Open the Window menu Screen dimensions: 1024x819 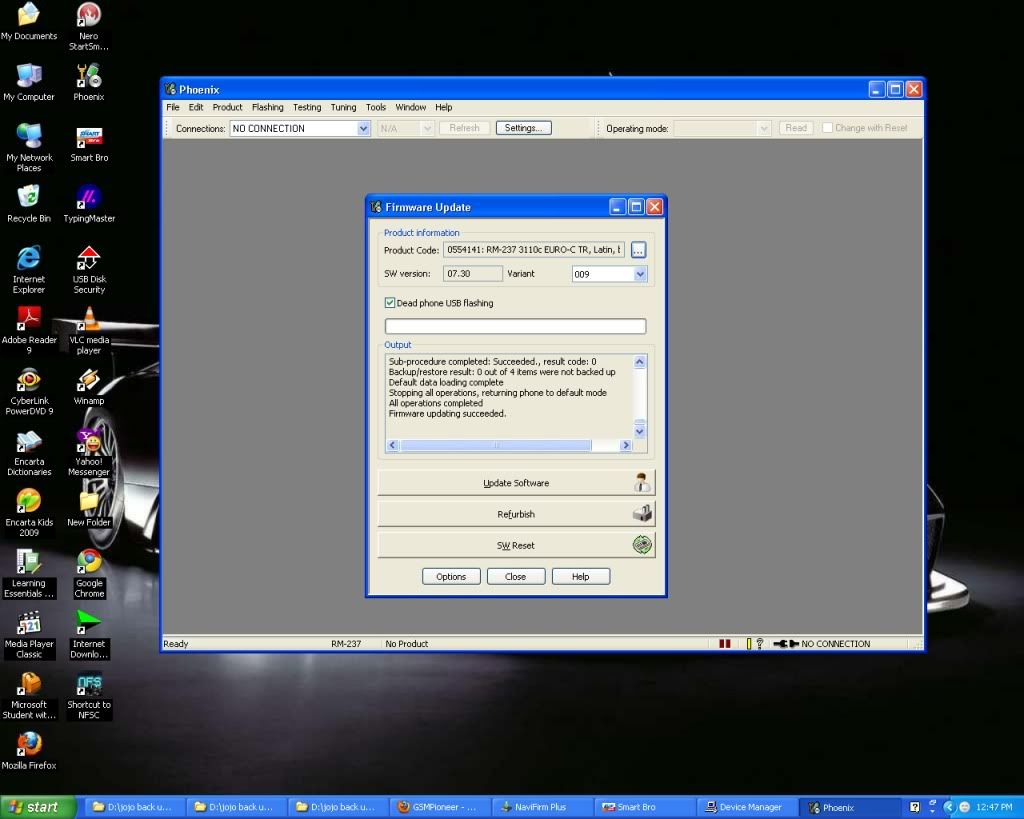[411, 107]
